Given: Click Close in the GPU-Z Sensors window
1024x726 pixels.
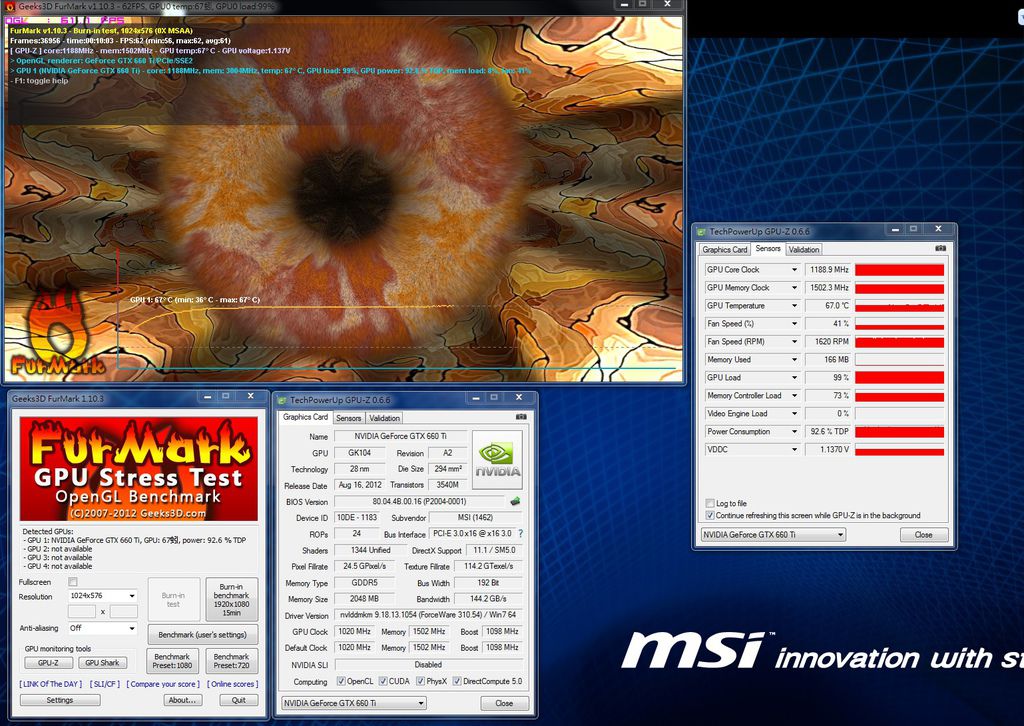Looking at the screenshot, I should coord(923,535).
